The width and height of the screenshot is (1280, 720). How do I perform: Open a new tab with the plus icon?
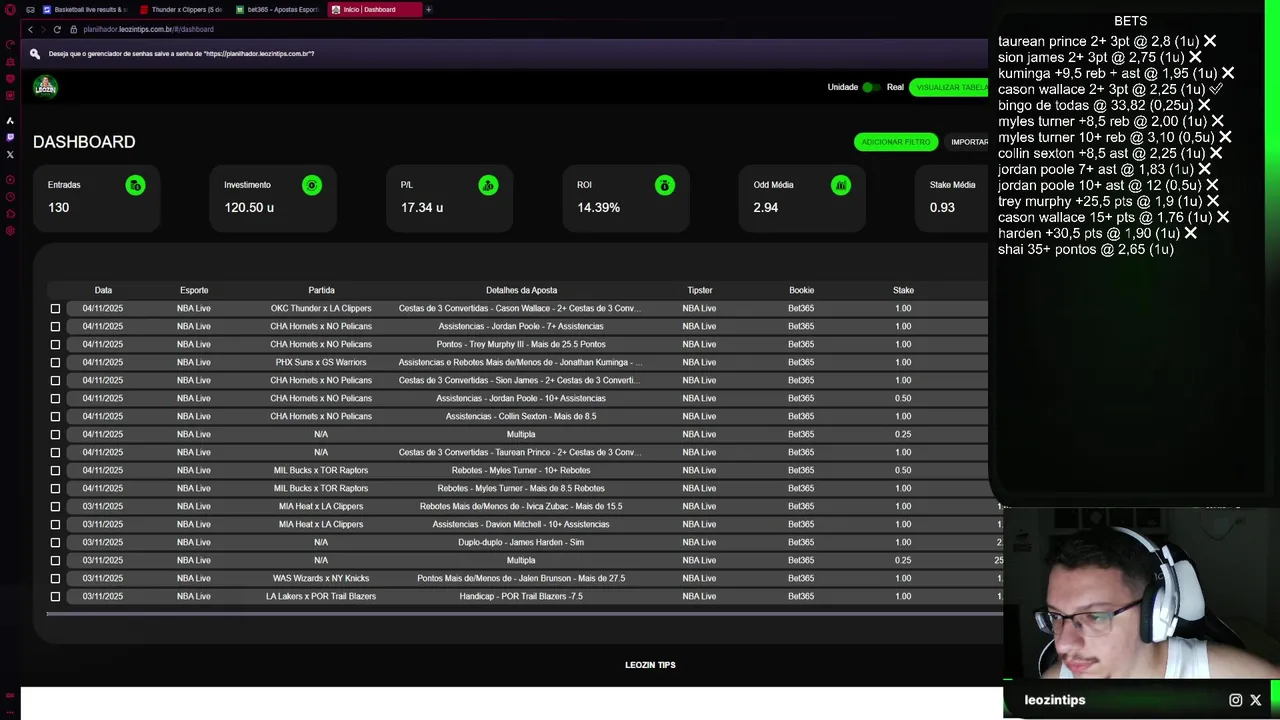(428, 9)
